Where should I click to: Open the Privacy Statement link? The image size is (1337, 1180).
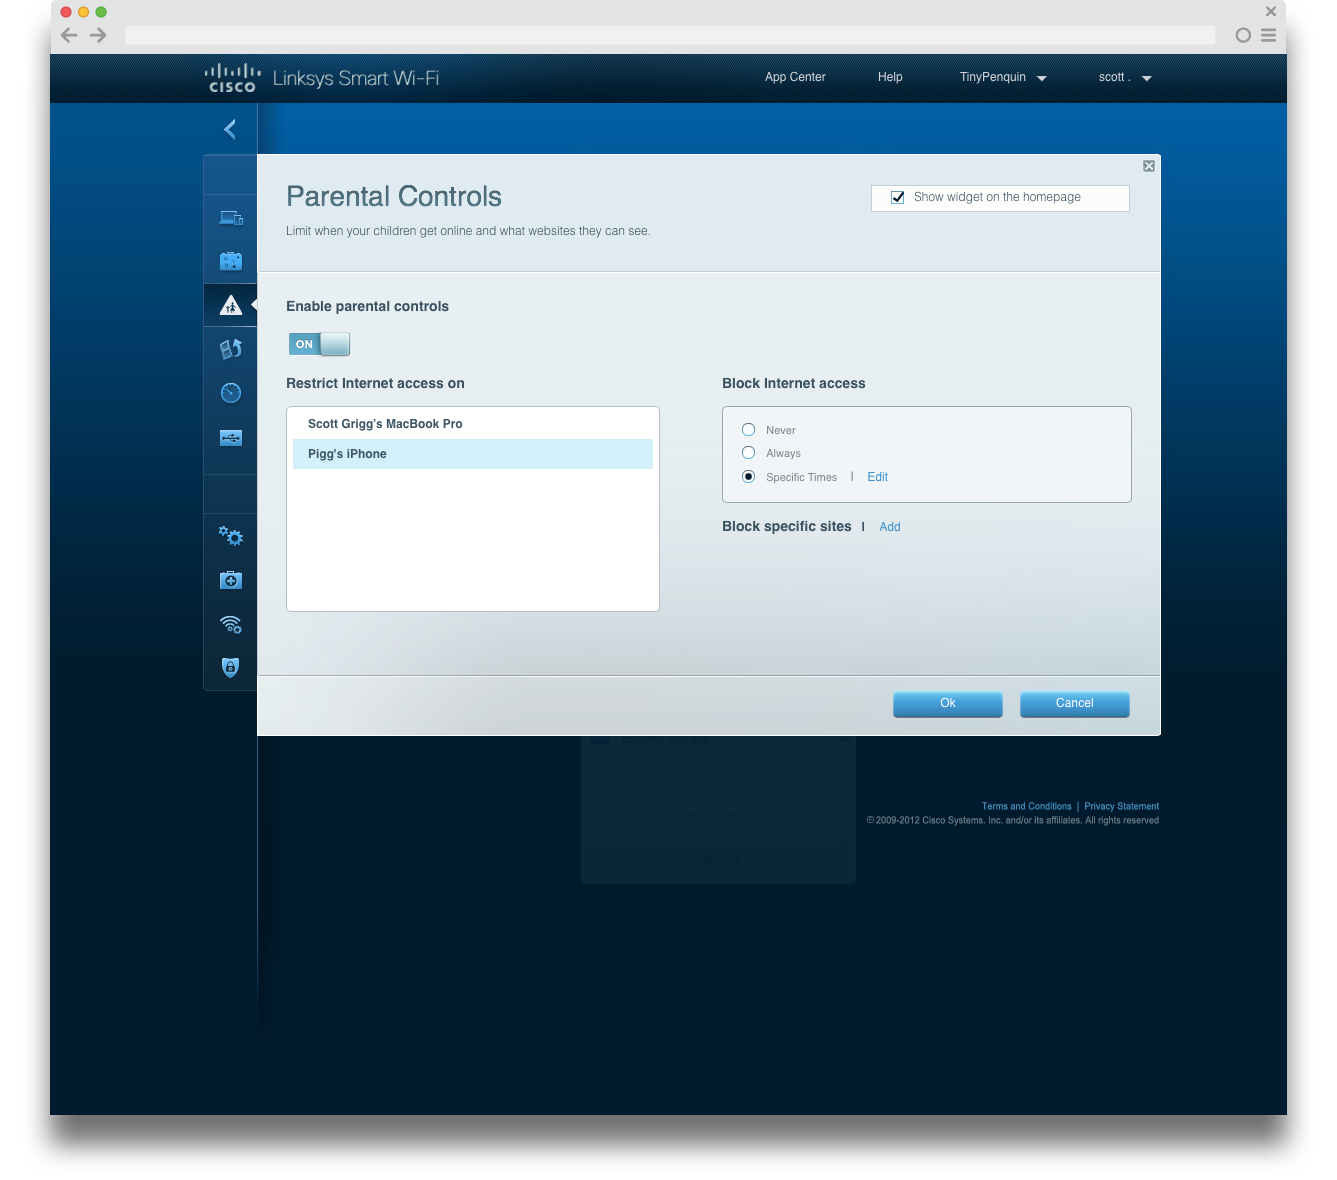click(x=1121, y=806)
